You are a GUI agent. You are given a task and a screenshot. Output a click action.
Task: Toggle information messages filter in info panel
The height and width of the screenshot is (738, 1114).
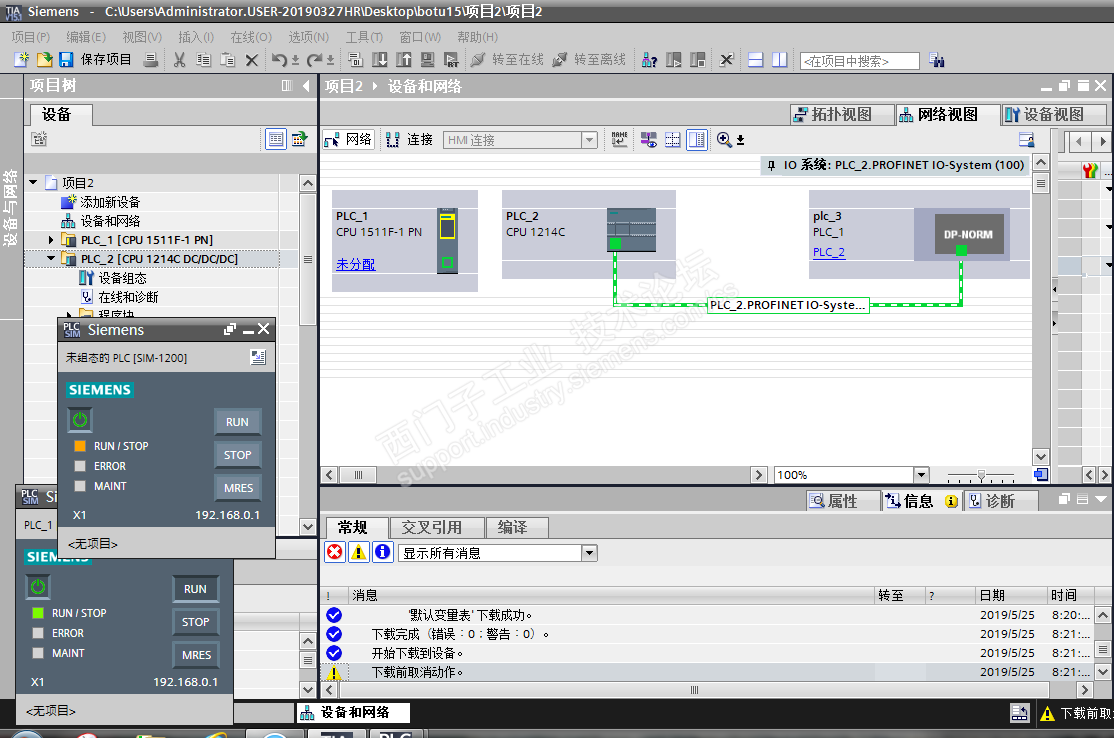382,552
